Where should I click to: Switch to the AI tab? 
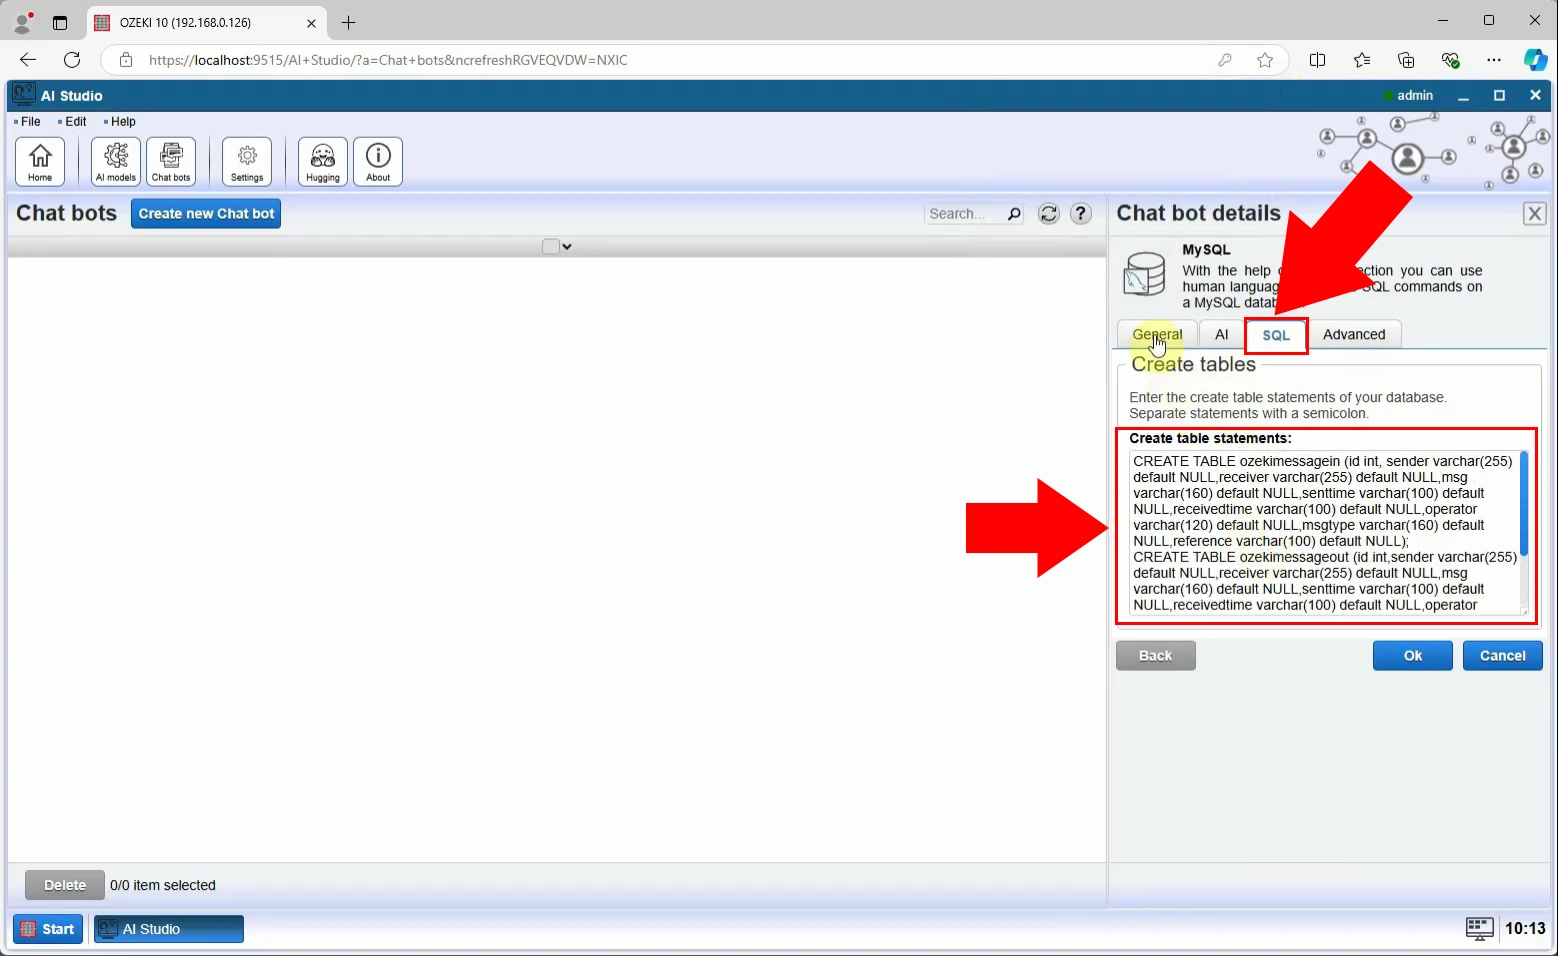click(x=1221, y=335)
